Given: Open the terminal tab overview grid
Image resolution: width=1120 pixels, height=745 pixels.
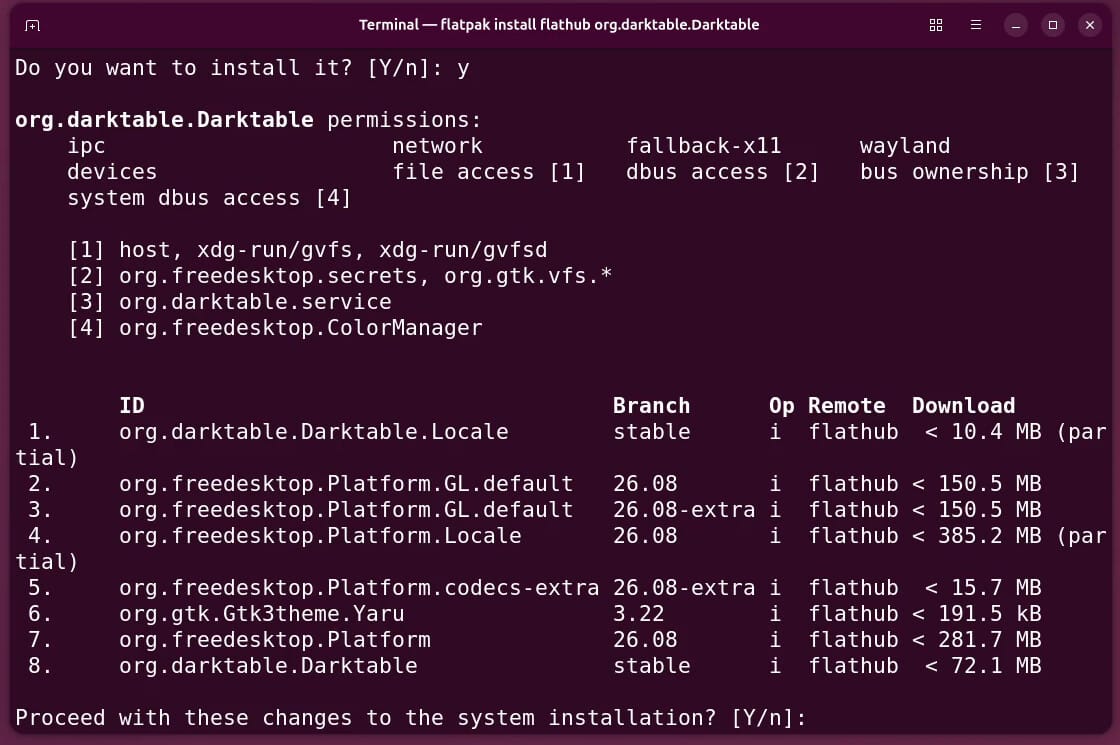Looking at the screenshot, I should 936,26.
